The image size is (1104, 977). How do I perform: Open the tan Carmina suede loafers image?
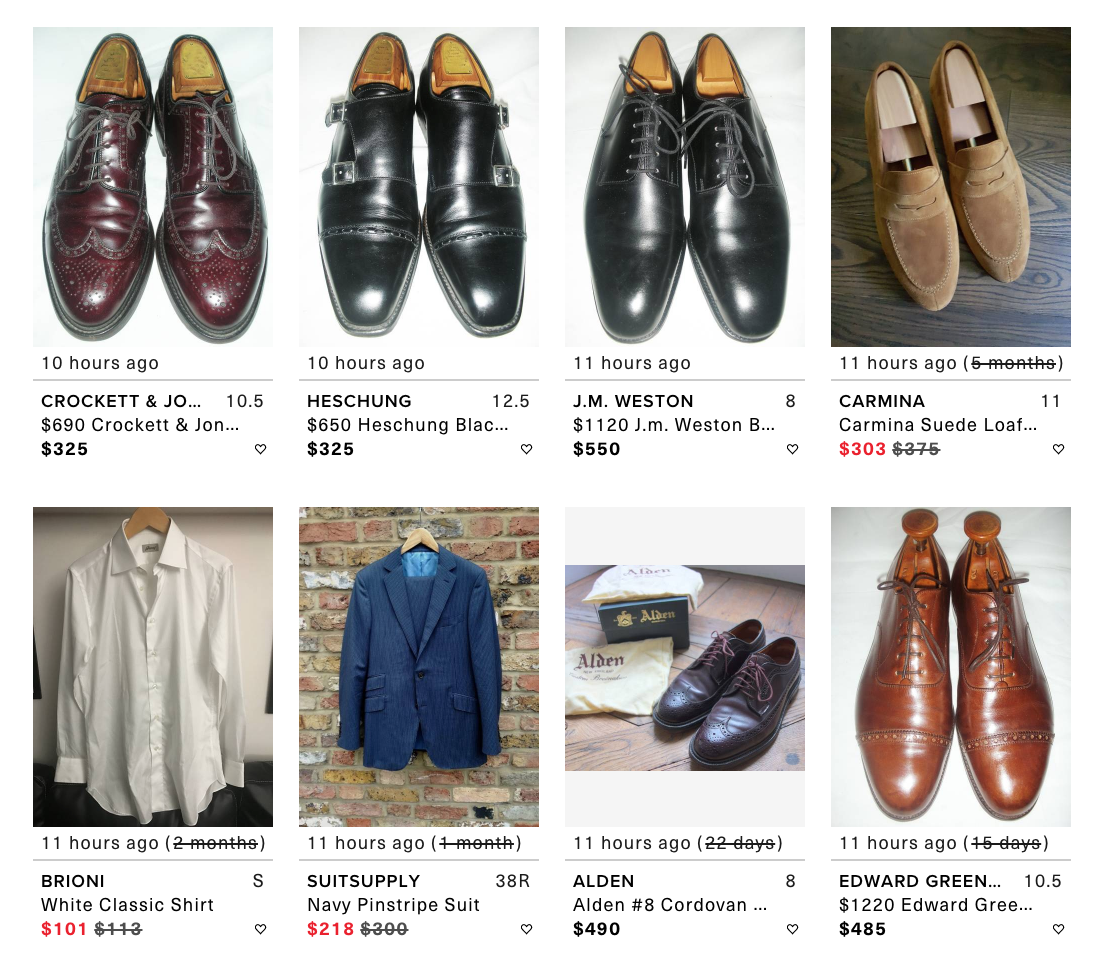[x=951, y=187]
